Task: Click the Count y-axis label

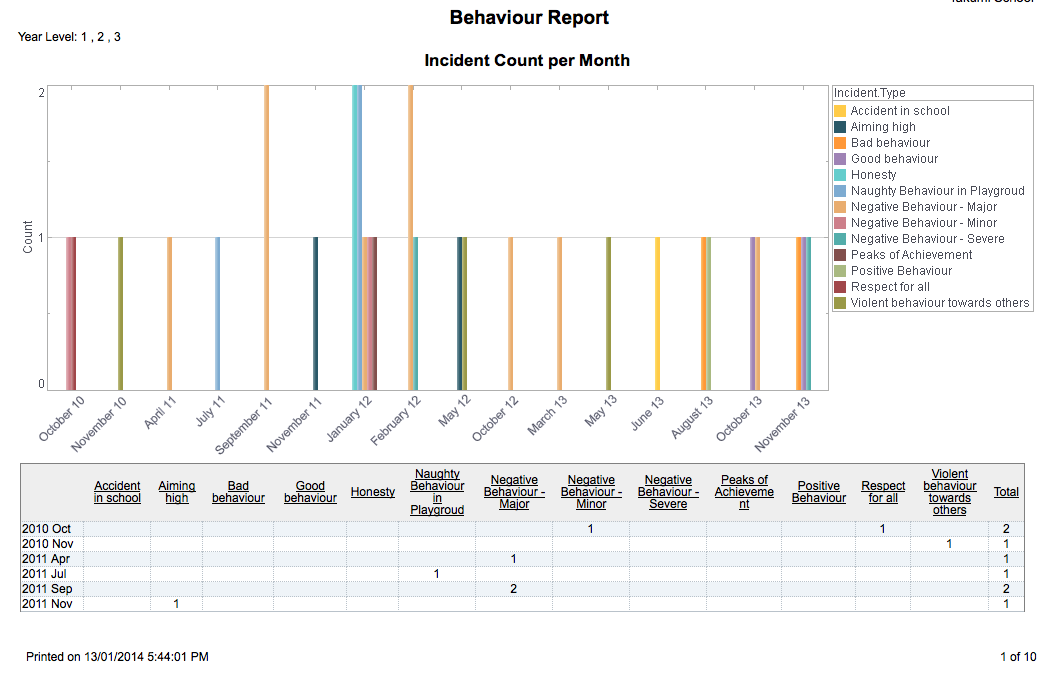Action: pos(28,237)
